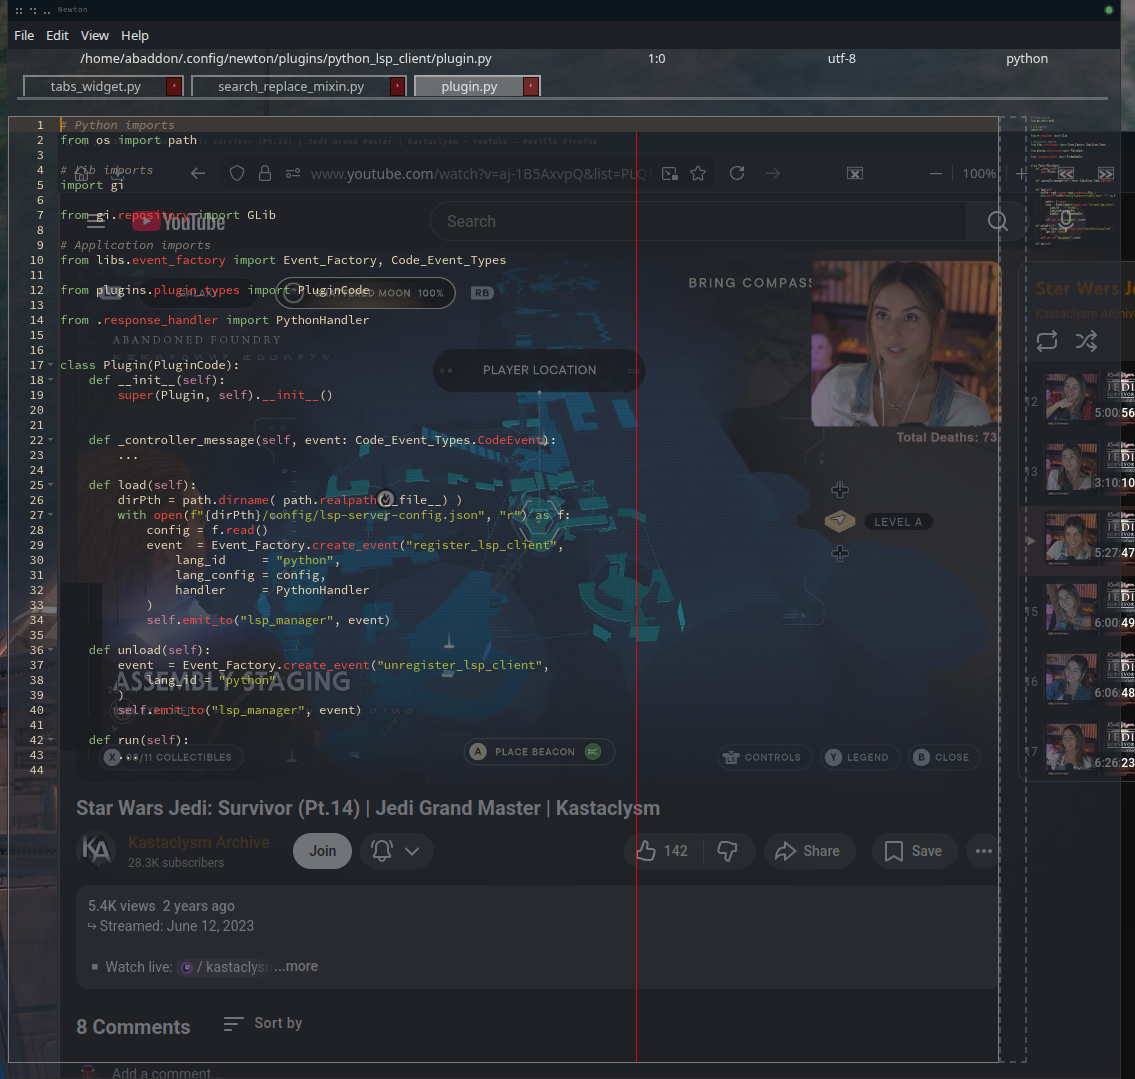Screen dimensions: 1135x1079
Task: Click the tracking protection shield icon
Action: click(x=236, y=173)
